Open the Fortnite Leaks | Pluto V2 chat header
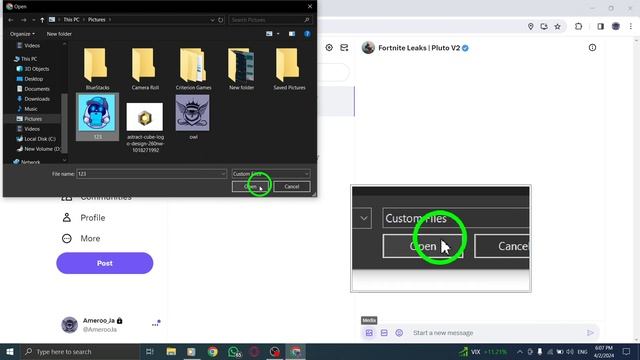The height and width of the screenshot is (360, 640). (415, 48)
